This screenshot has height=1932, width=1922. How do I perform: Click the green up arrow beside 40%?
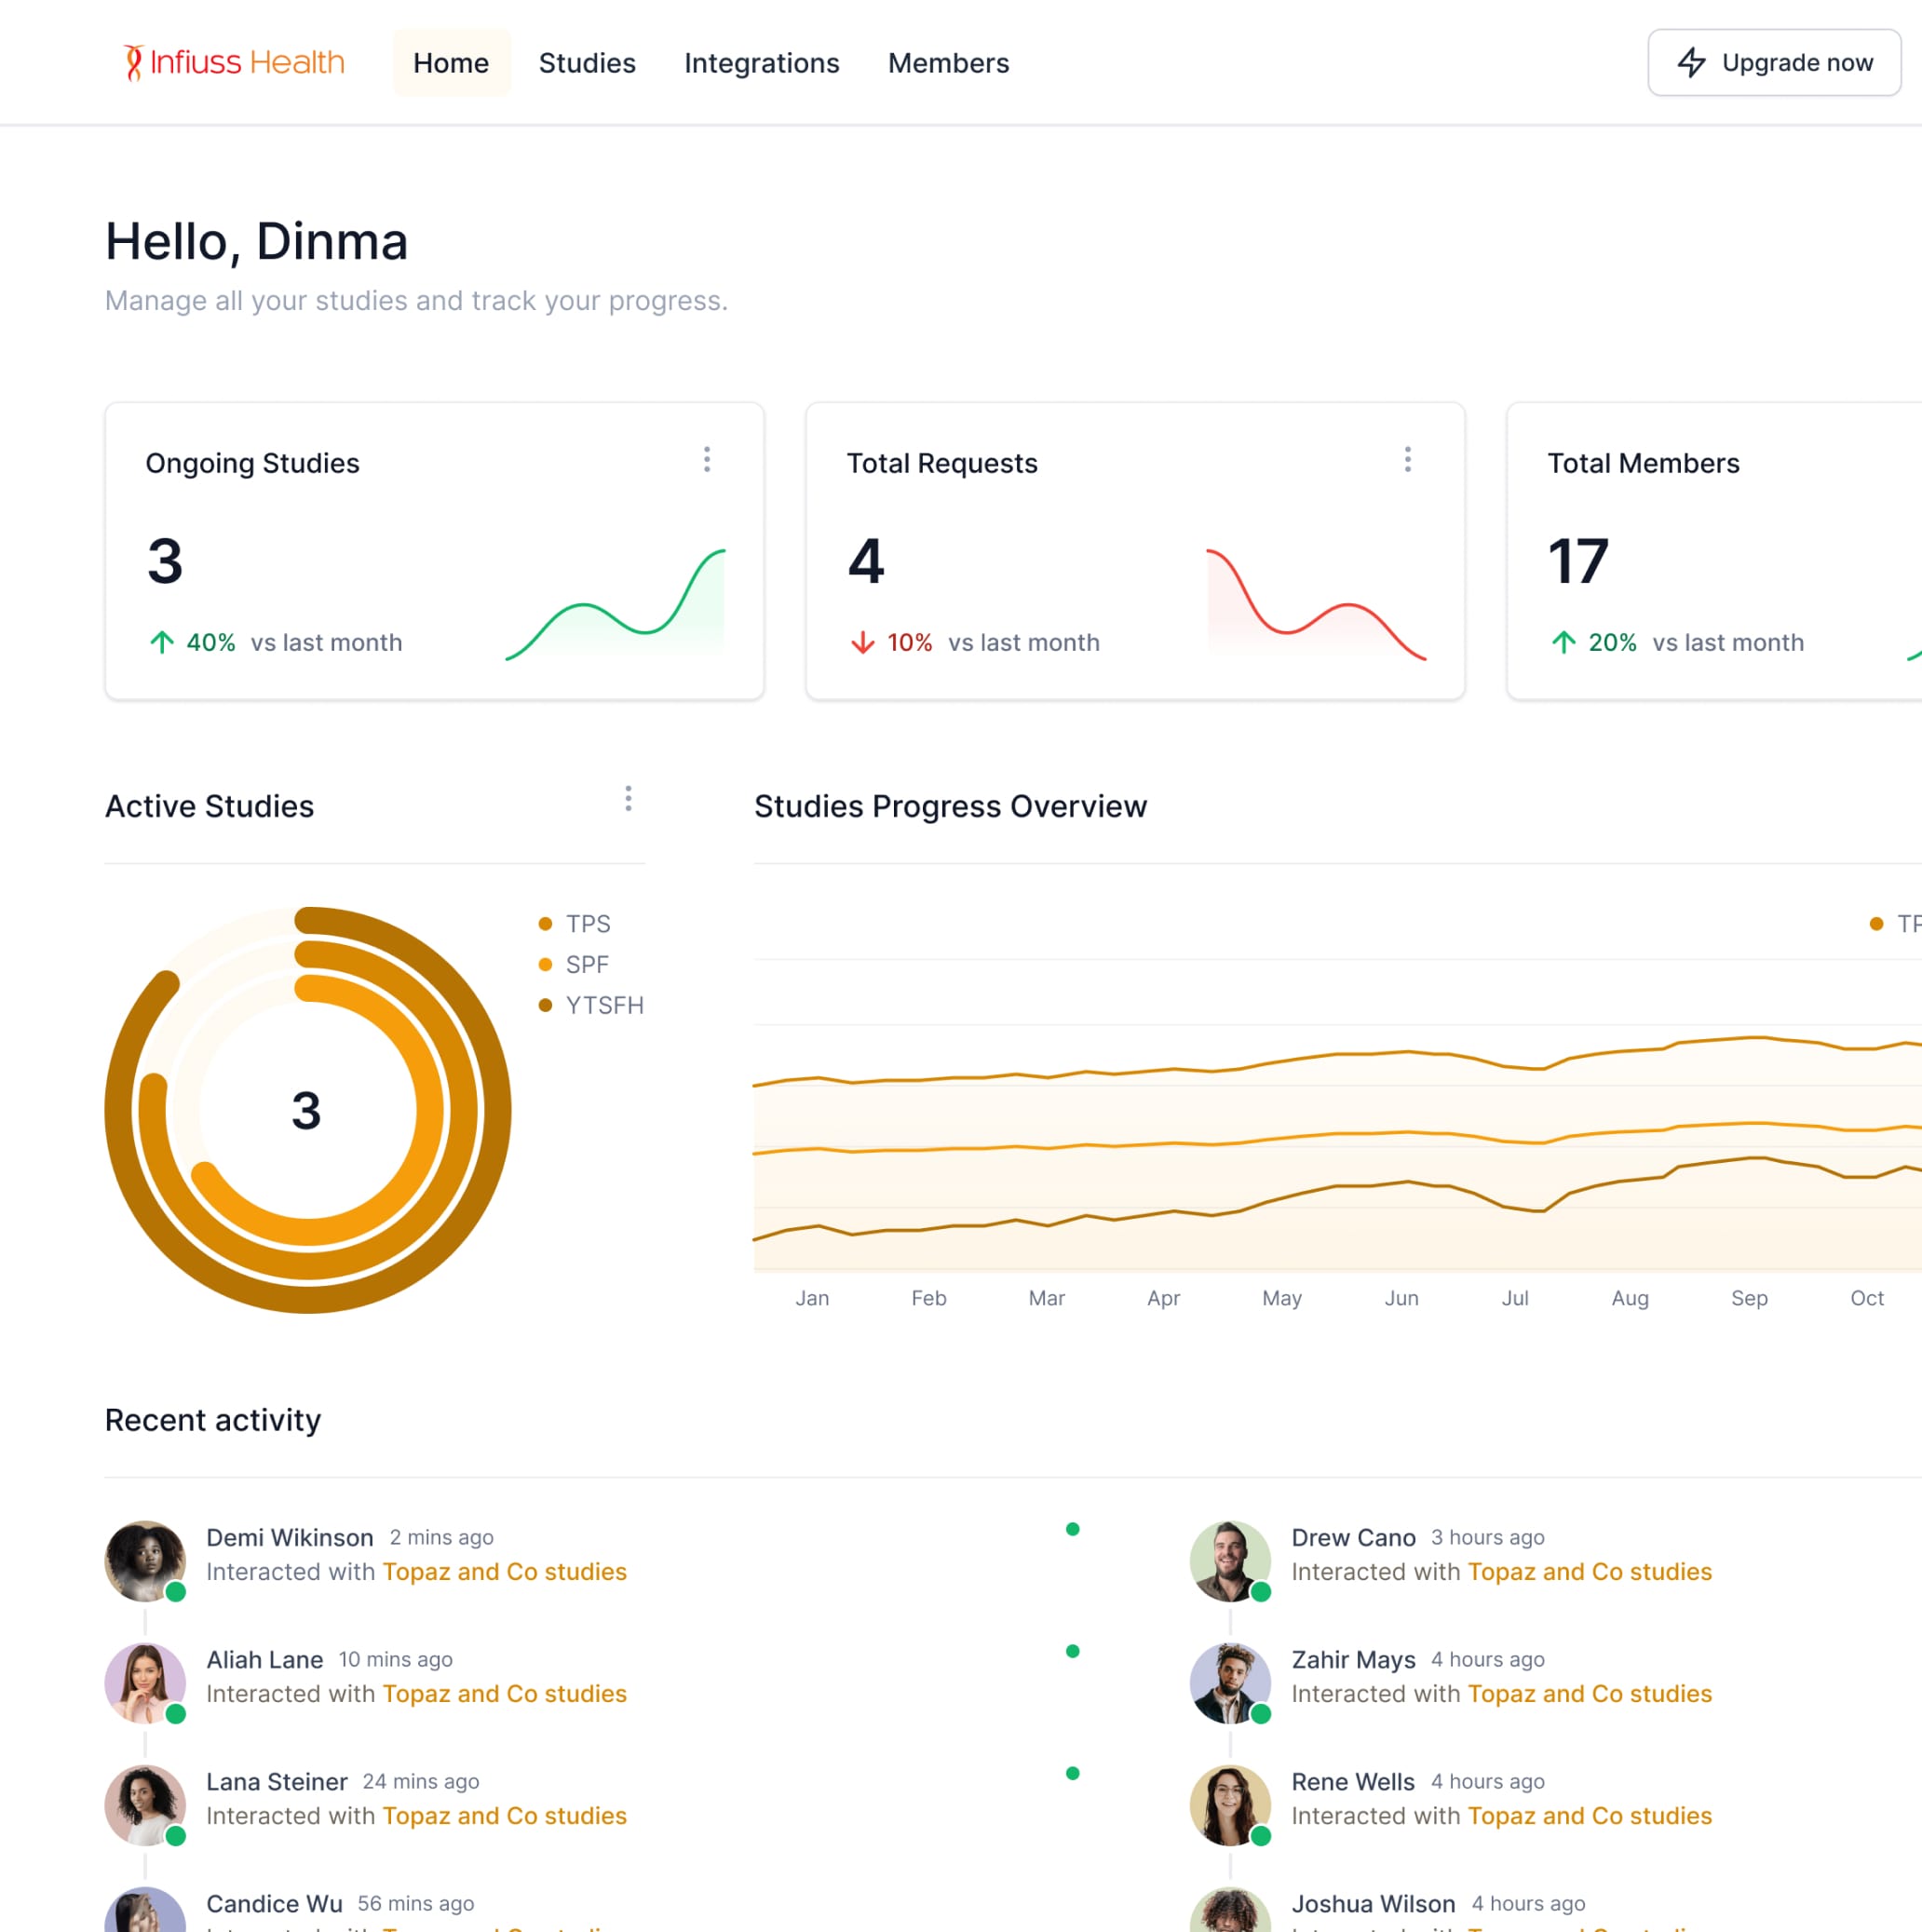[162, 642]
